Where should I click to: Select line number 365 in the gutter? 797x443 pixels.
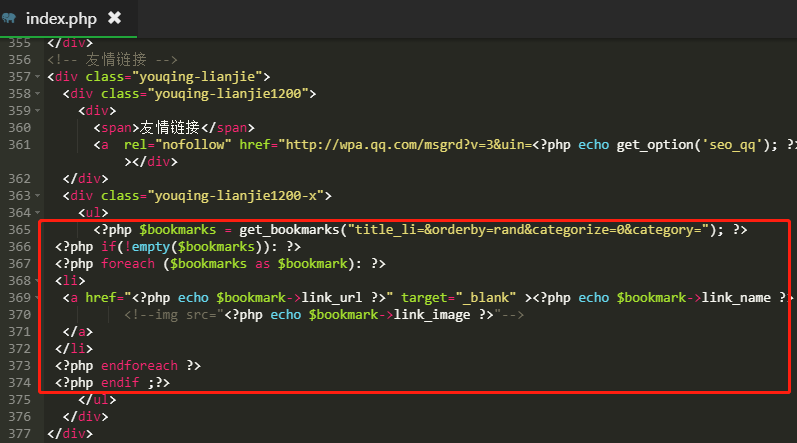tap(19, 230)
